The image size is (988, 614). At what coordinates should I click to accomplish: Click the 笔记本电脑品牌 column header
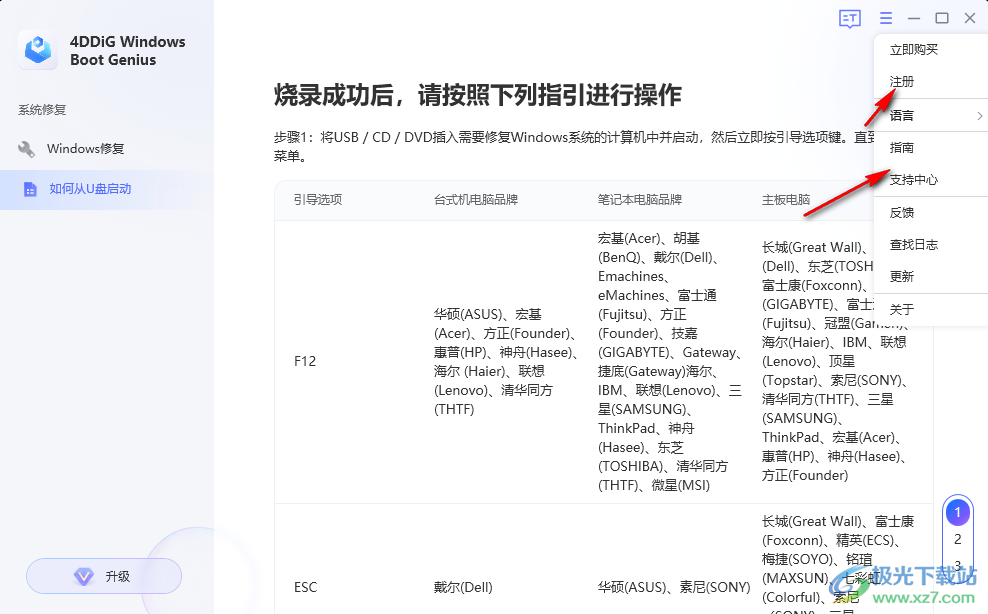point(640,200)
